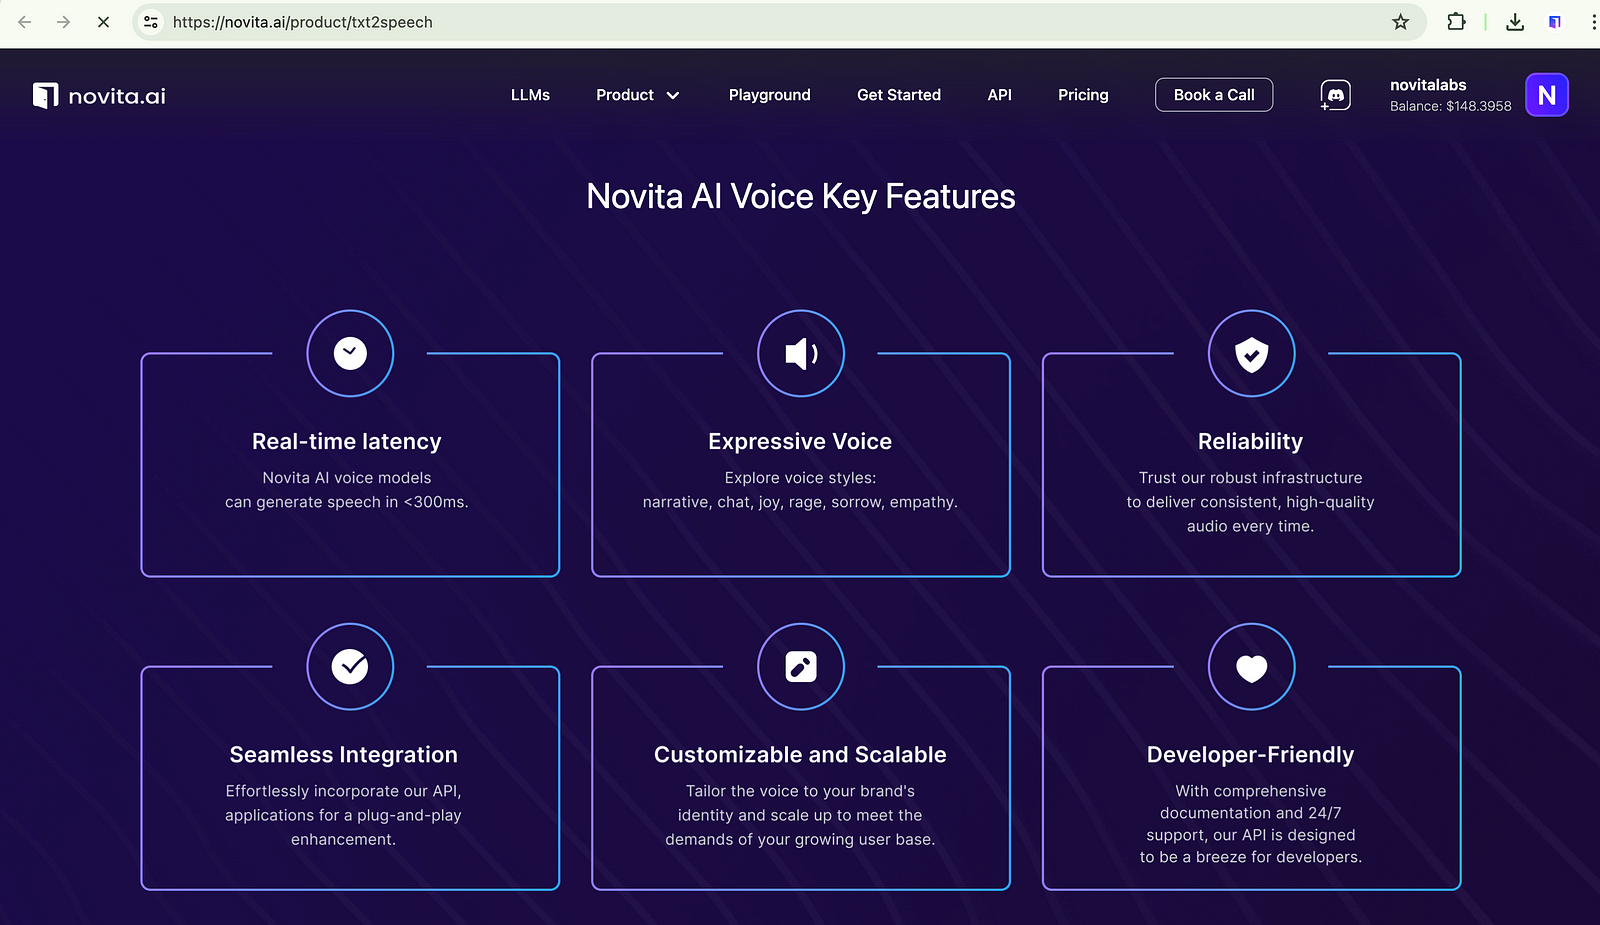
Task: Click the Reliability card title
Action: (1251, 442)
